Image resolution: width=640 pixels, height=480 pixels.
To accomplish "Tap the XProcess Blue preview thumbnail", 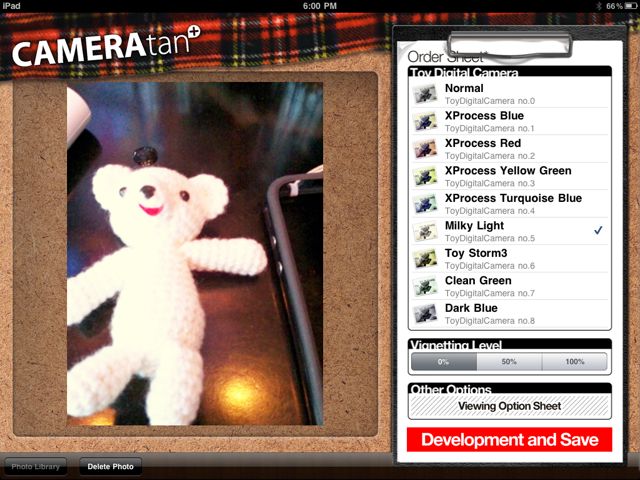I will 425,122.
